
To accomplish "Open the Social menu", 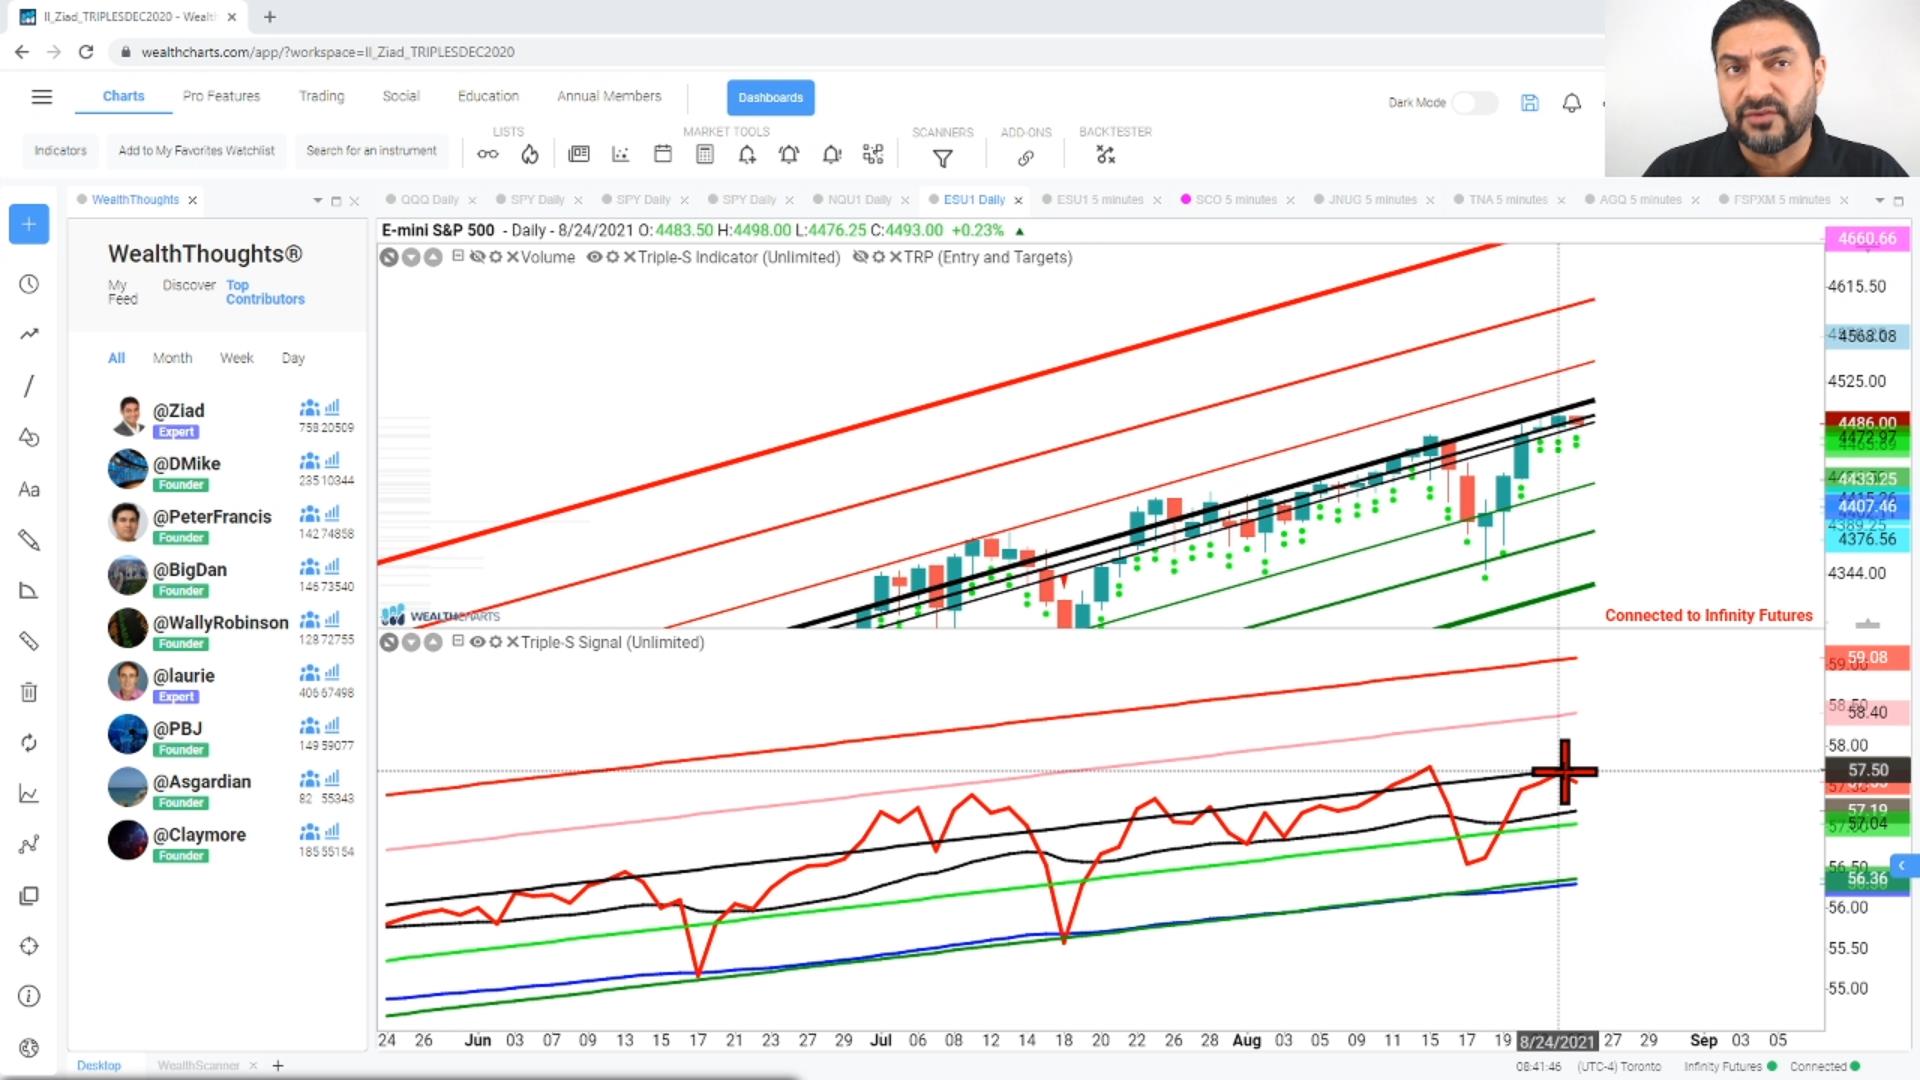I will click(401, 96).
